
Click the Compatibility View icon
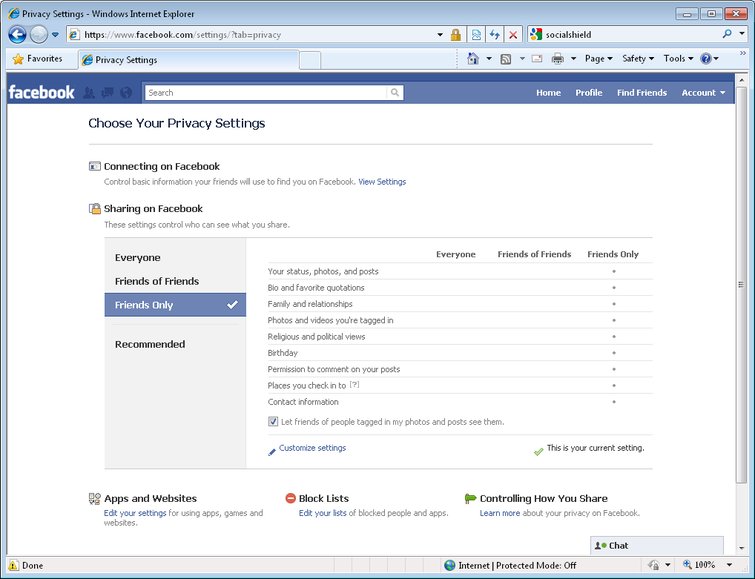pyautogui.click(x=476, y=35)
